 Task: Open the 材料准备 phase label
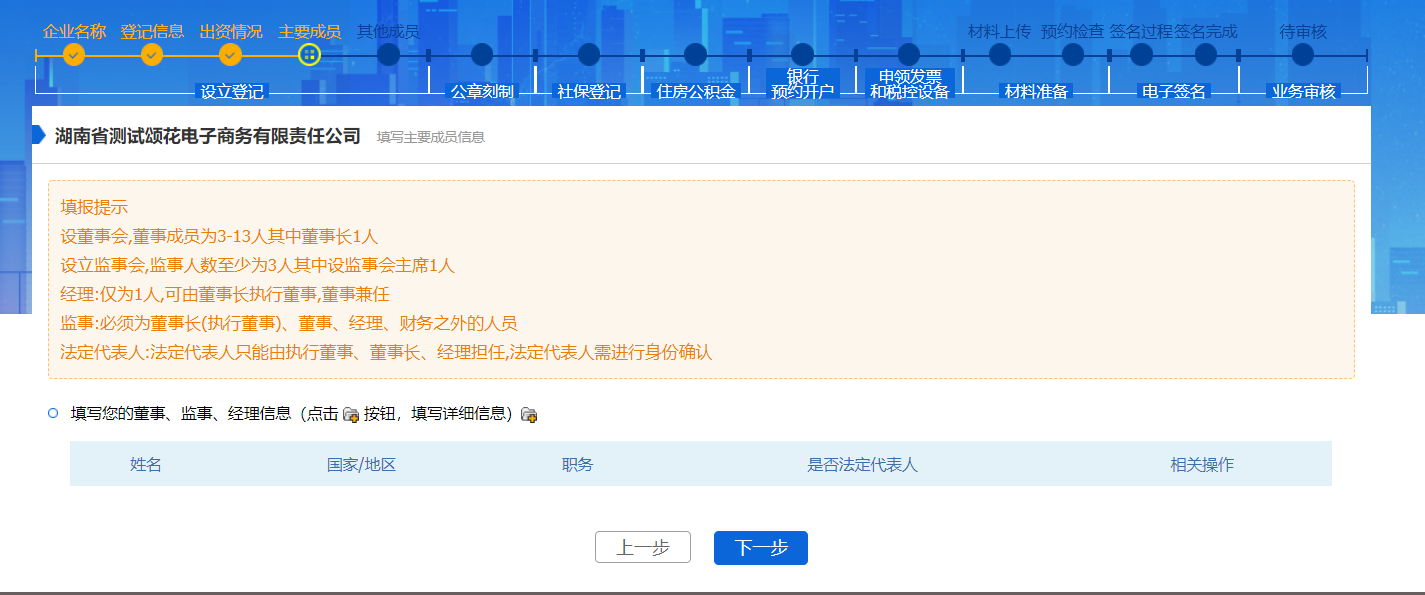(1037, 92)
